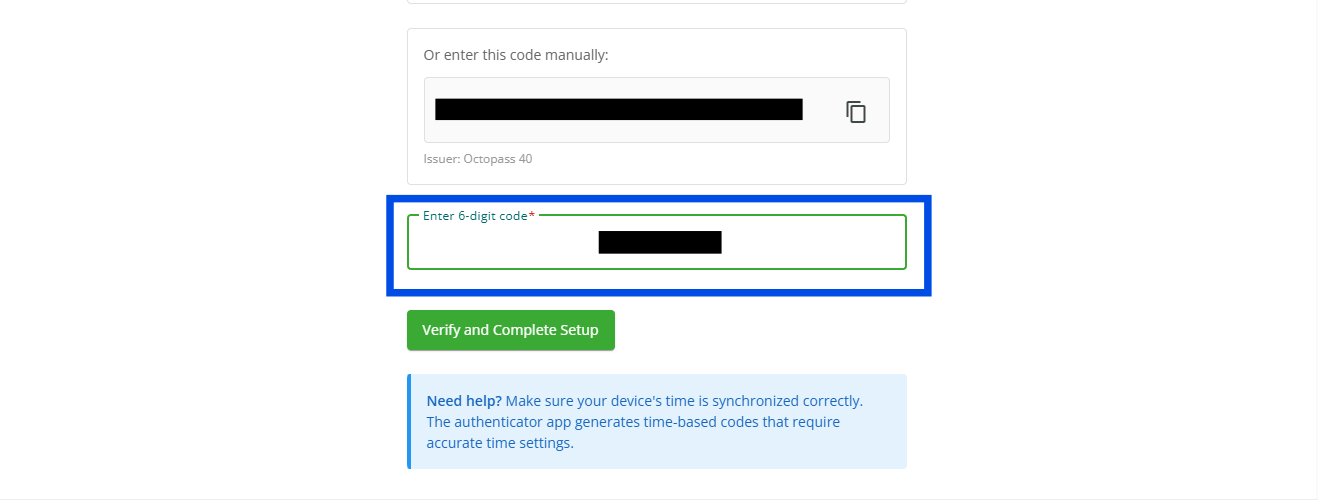The image size is (1318, 501).
Task: Click Verify and Complete Setup
Action: [x=511, y=330]
